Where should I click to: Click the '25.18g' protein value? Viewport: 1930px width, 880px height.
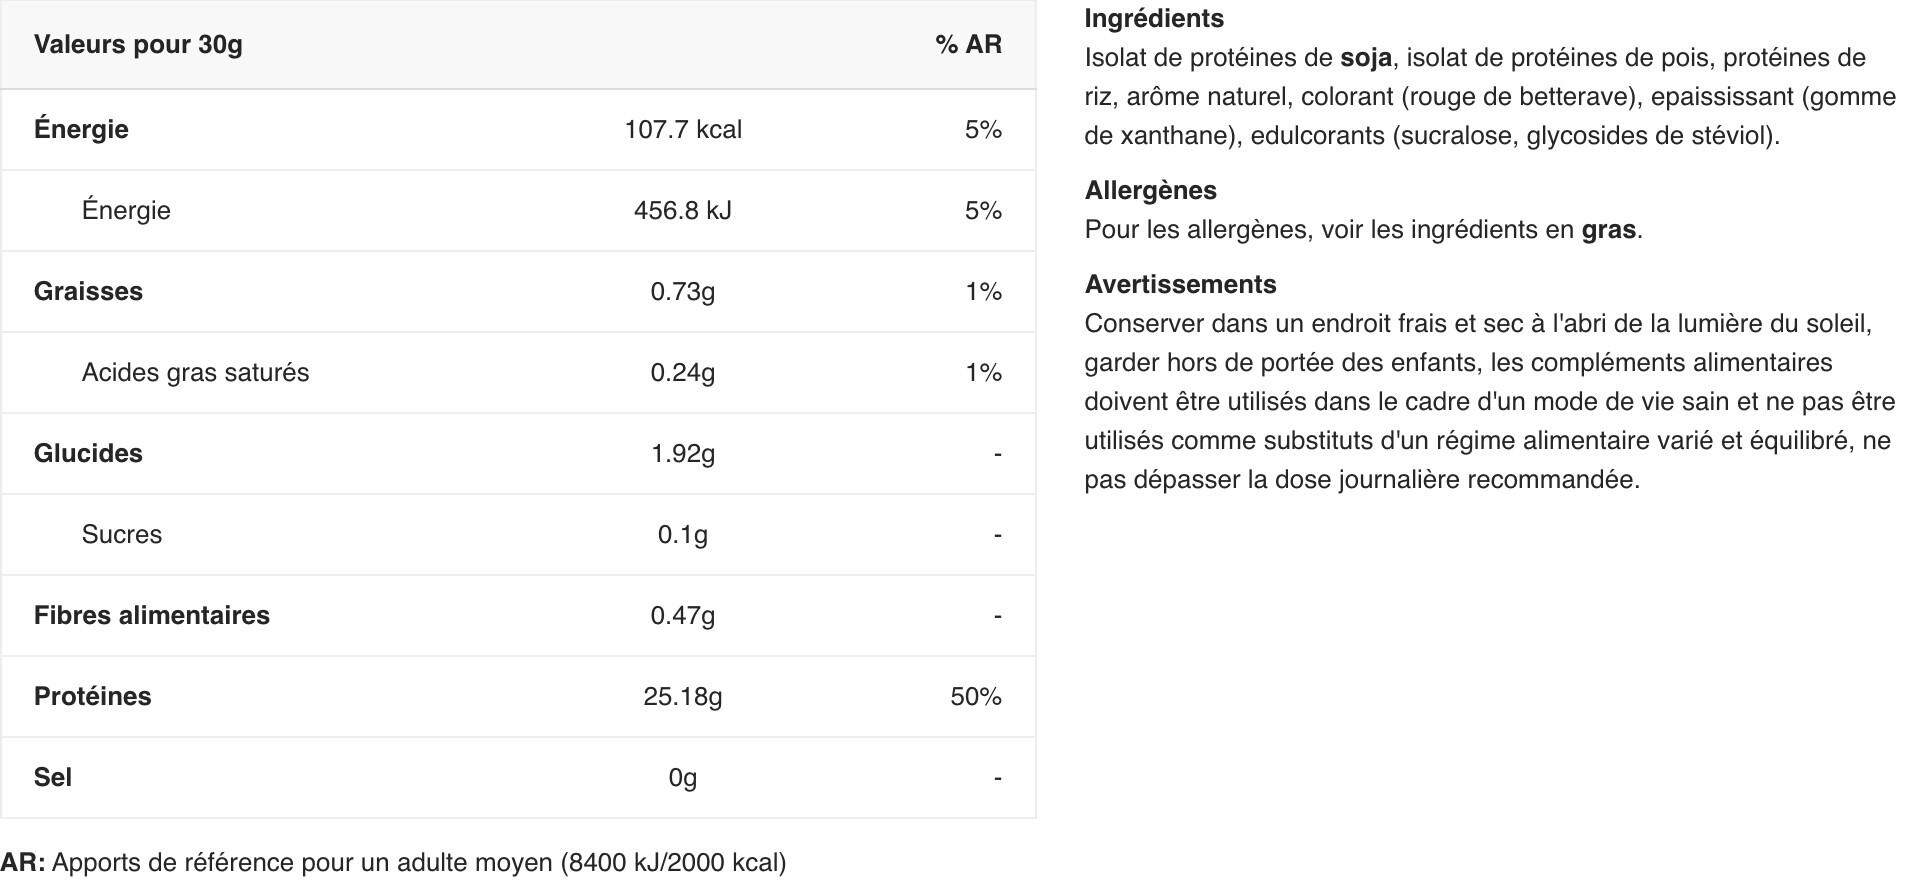pyautogui.click(x=683, y=696)
